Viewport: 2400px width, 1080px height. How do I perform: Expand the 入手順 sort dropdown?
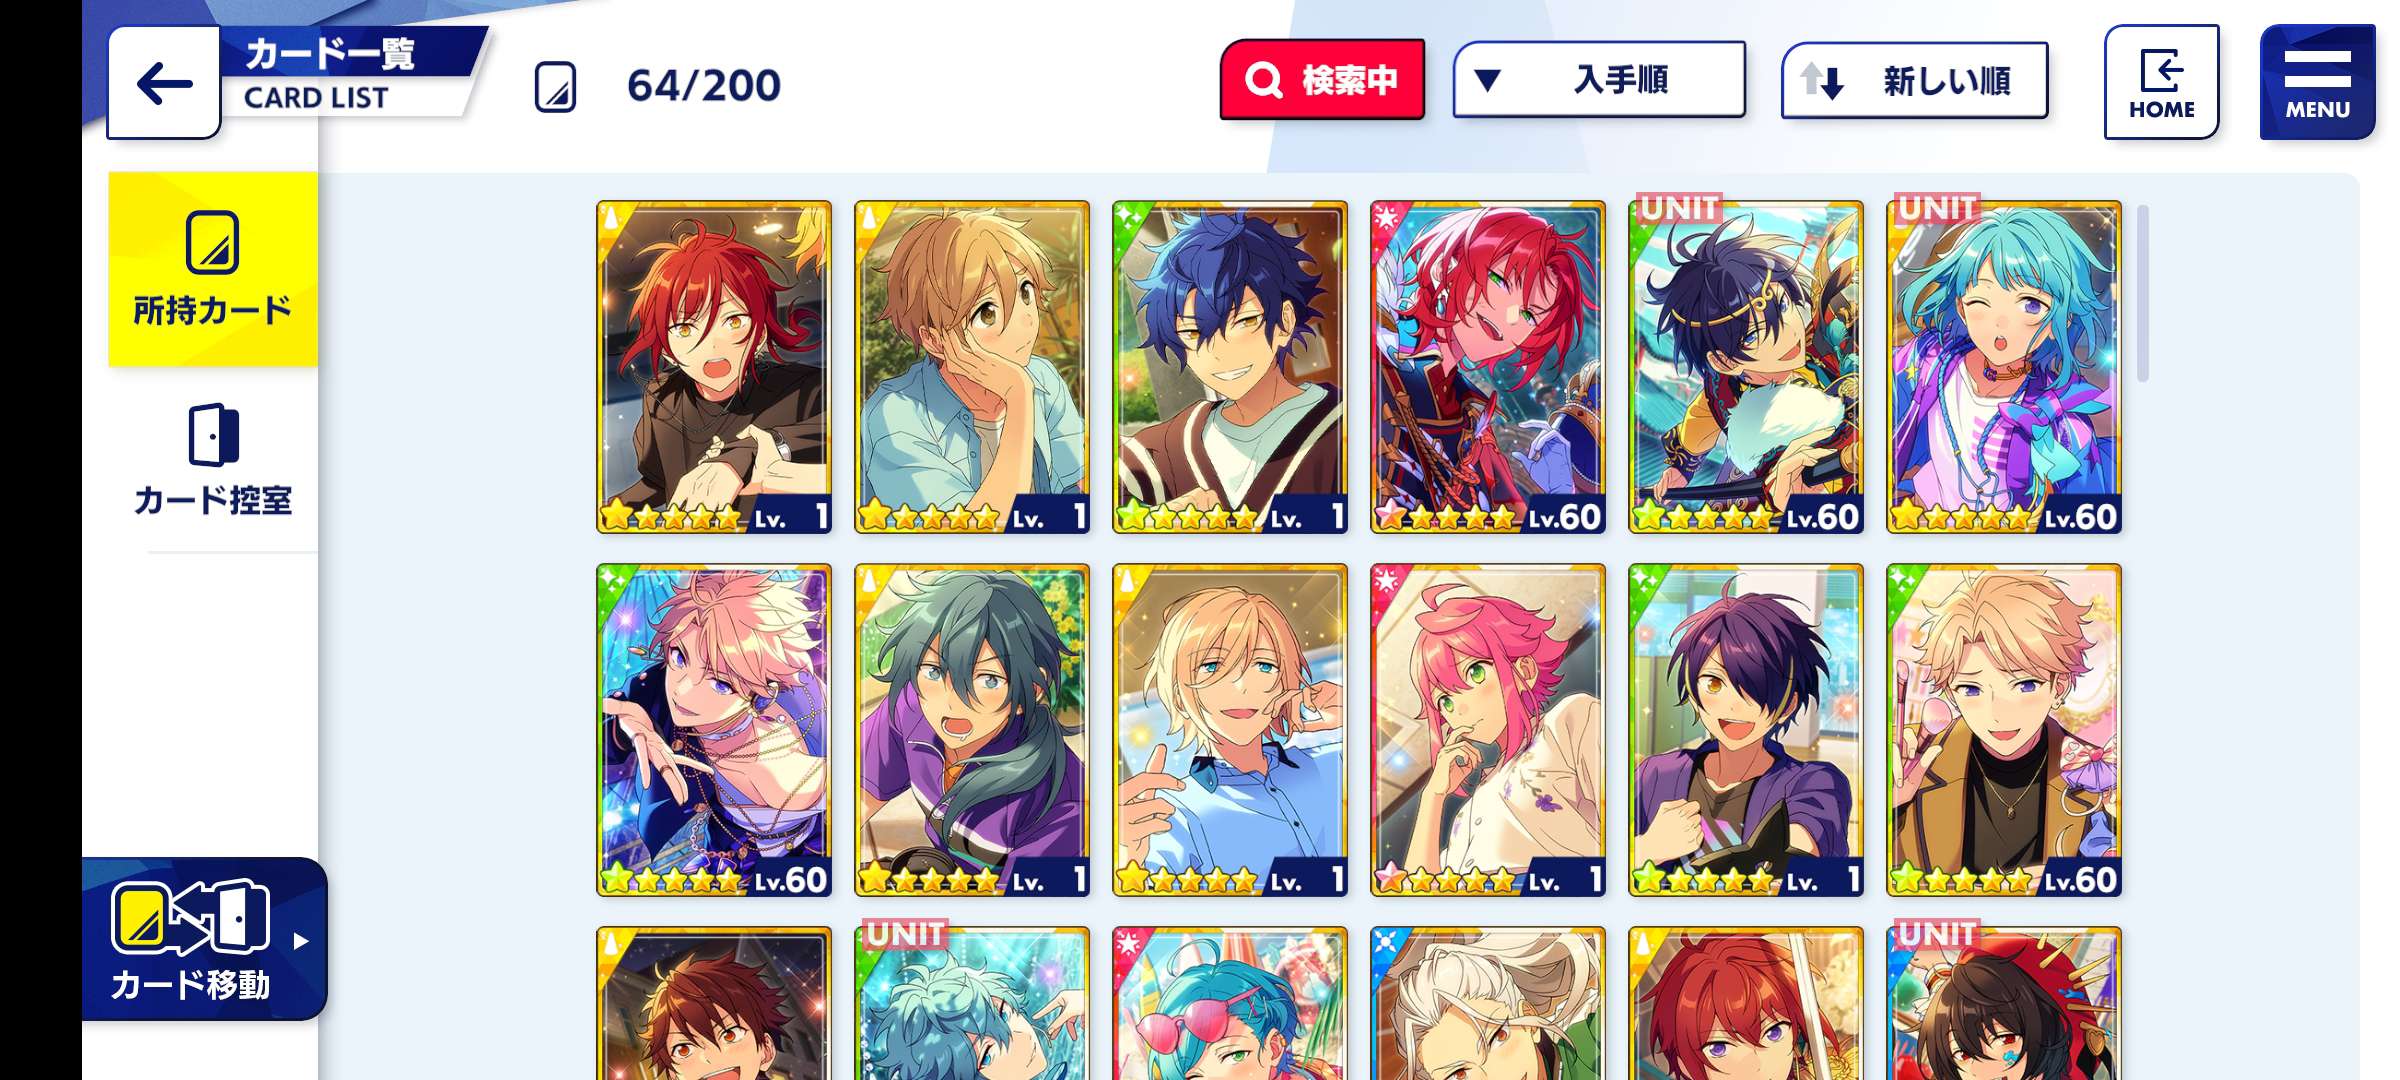1599,80
